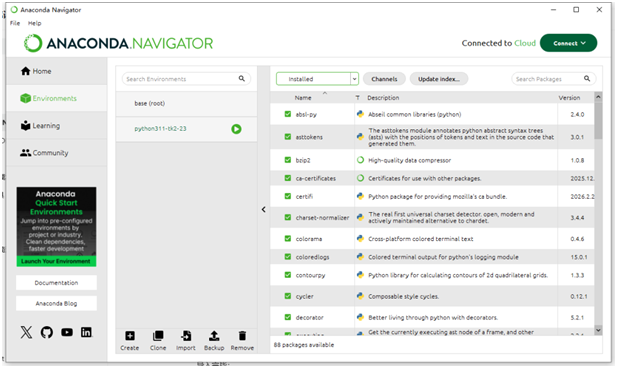Open the File menu
The width and height of the screenshot is (617, 368).
(x=15, y=23)
